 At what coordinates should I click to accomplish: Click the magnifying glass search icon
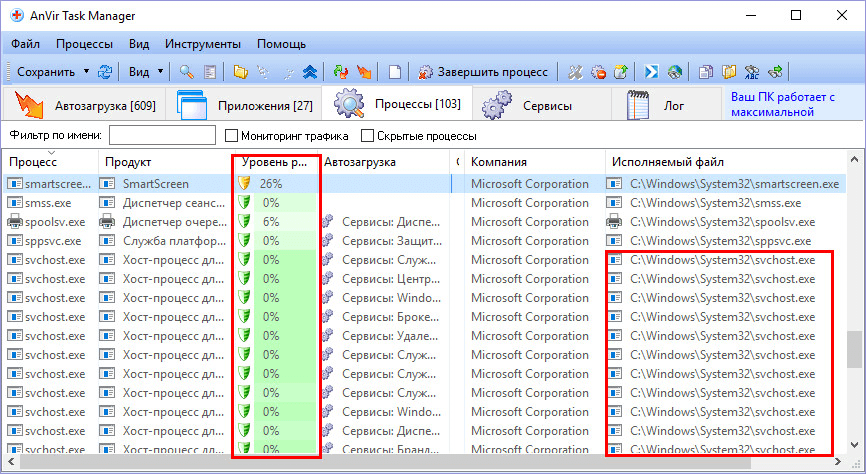point(186,72)
